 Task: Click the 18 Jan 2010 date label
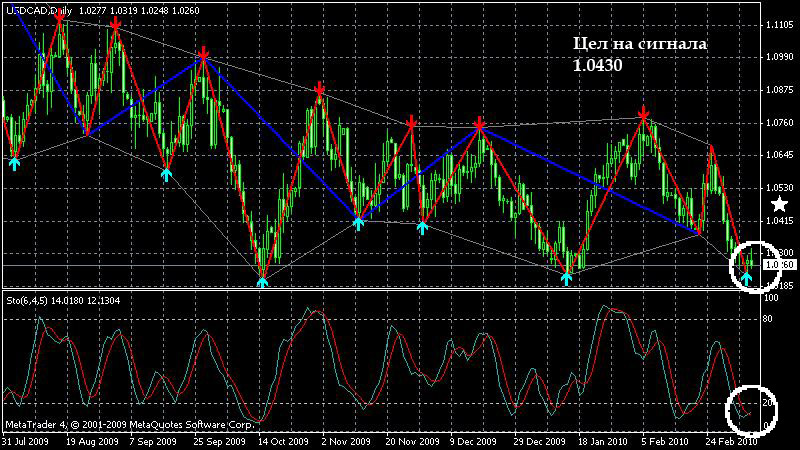click(603, 441)
